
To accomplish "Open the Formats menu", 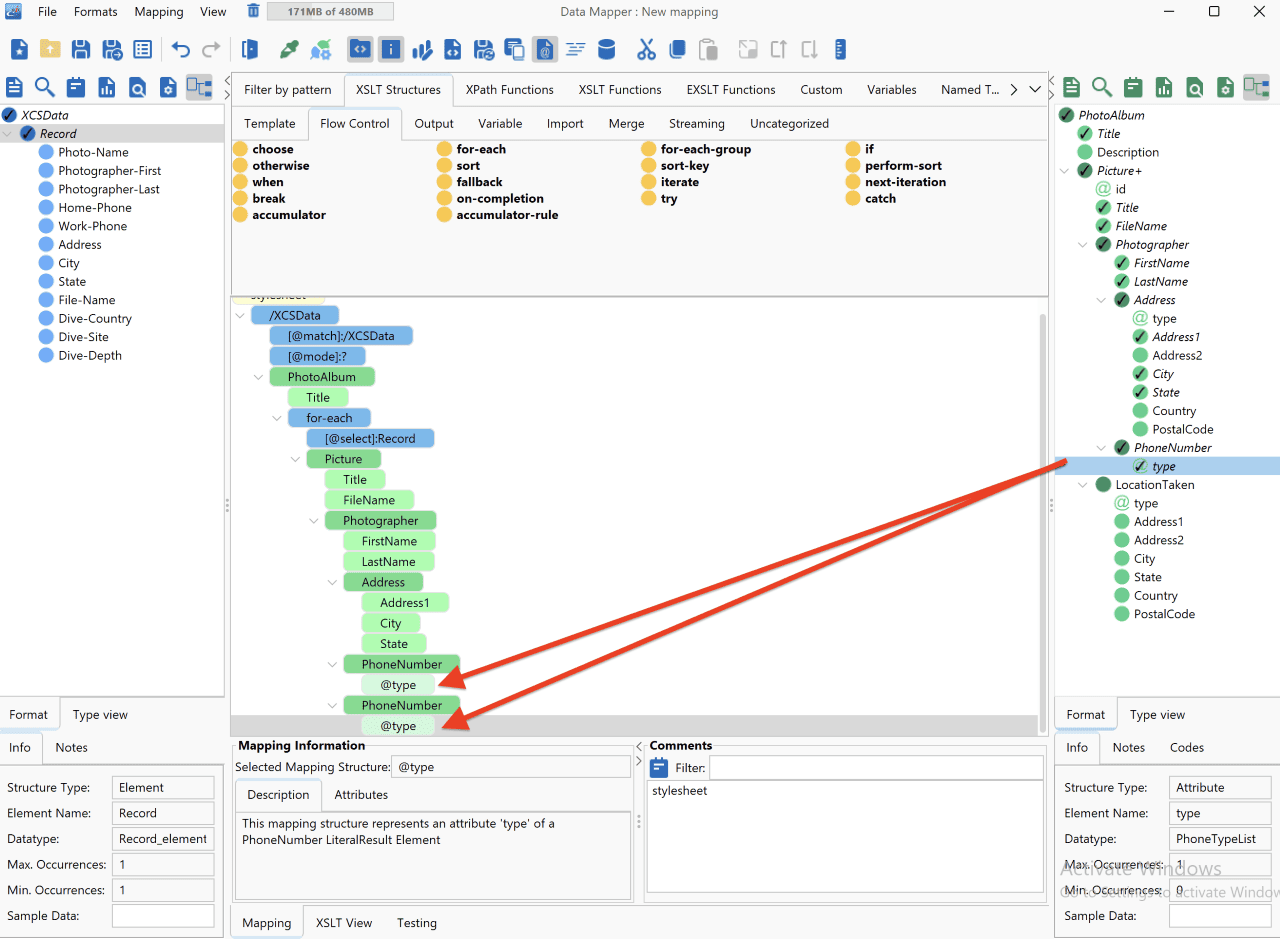I will (x=96, y=12).
